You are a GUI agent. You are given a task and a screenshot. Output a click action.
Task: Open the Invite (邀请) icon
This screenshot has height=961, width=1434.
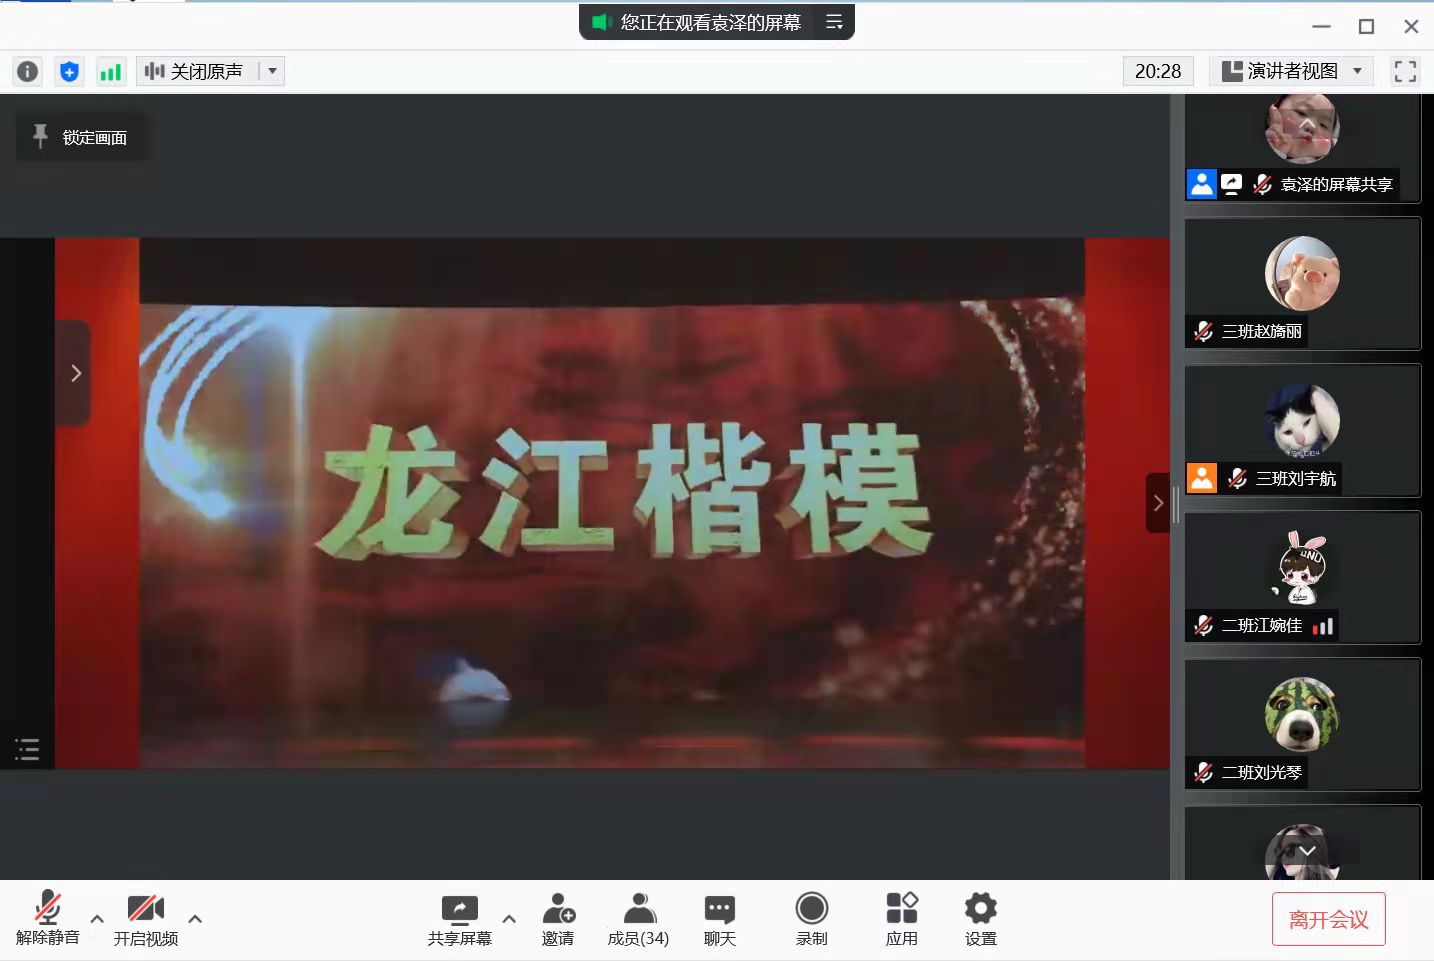point(558,919)
